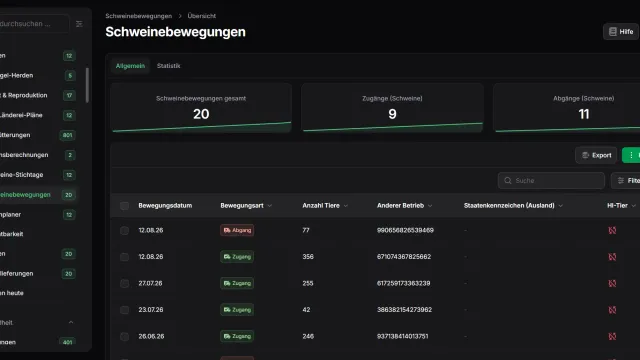Switch to the Statistik tab
Viewport: 640px width, 360px height.
coord(169,66)
